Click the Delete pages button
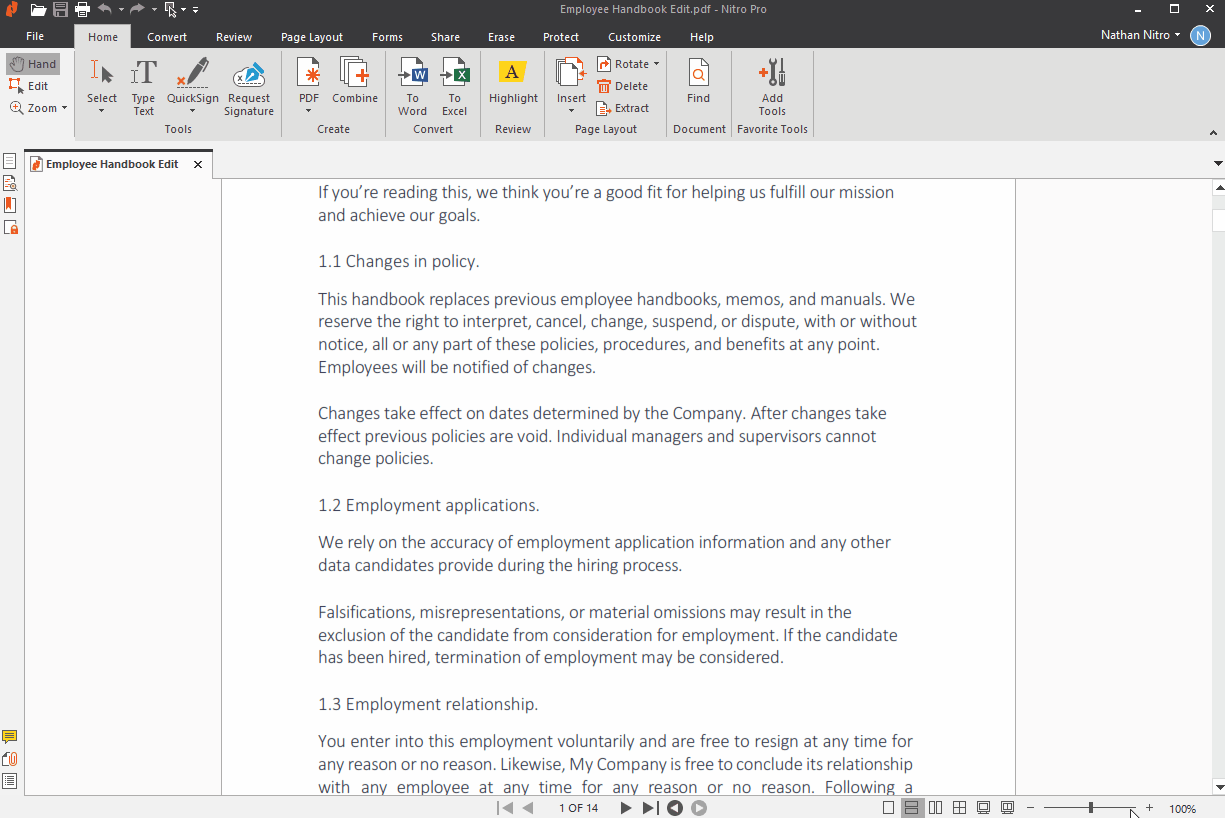Image resolution: width=1225 pixels, height=818 pixels. pyautogui.click(x=623, y=86)
